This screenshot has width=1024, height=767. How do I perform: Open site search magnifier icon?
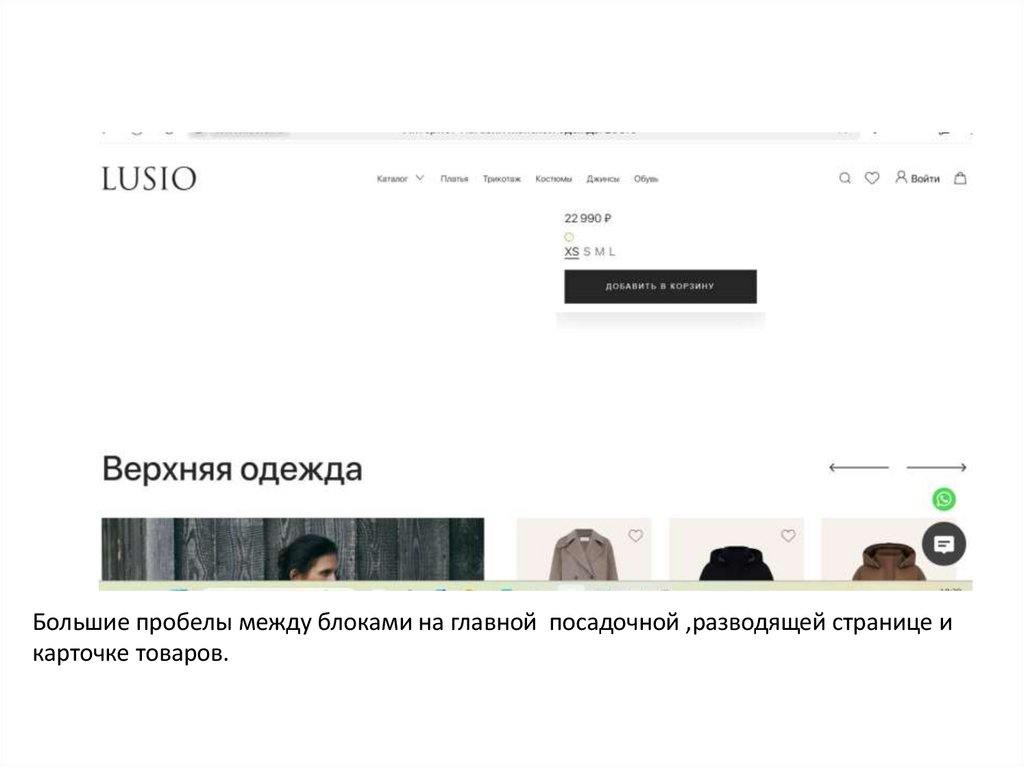(844, 178)
